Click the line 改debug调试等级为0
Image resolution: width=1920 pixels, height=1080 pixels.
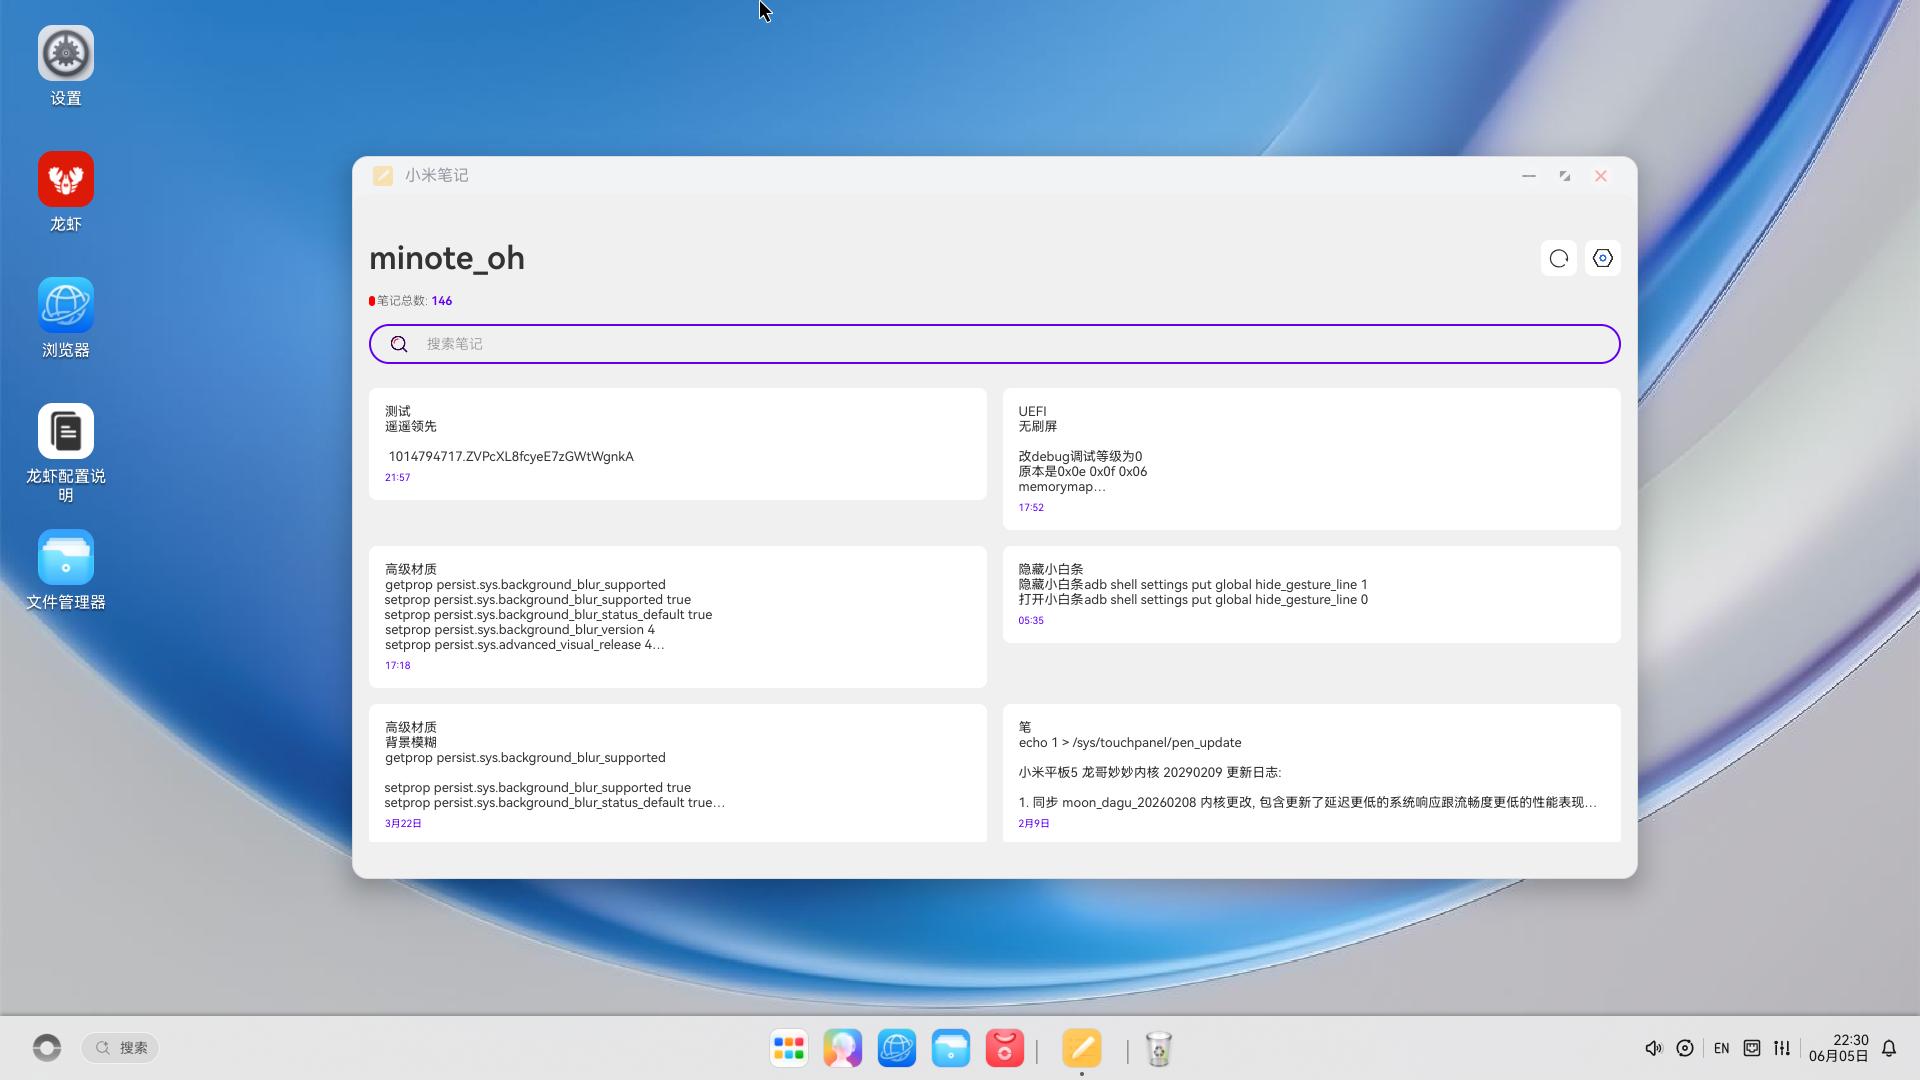click(1080, 457)
